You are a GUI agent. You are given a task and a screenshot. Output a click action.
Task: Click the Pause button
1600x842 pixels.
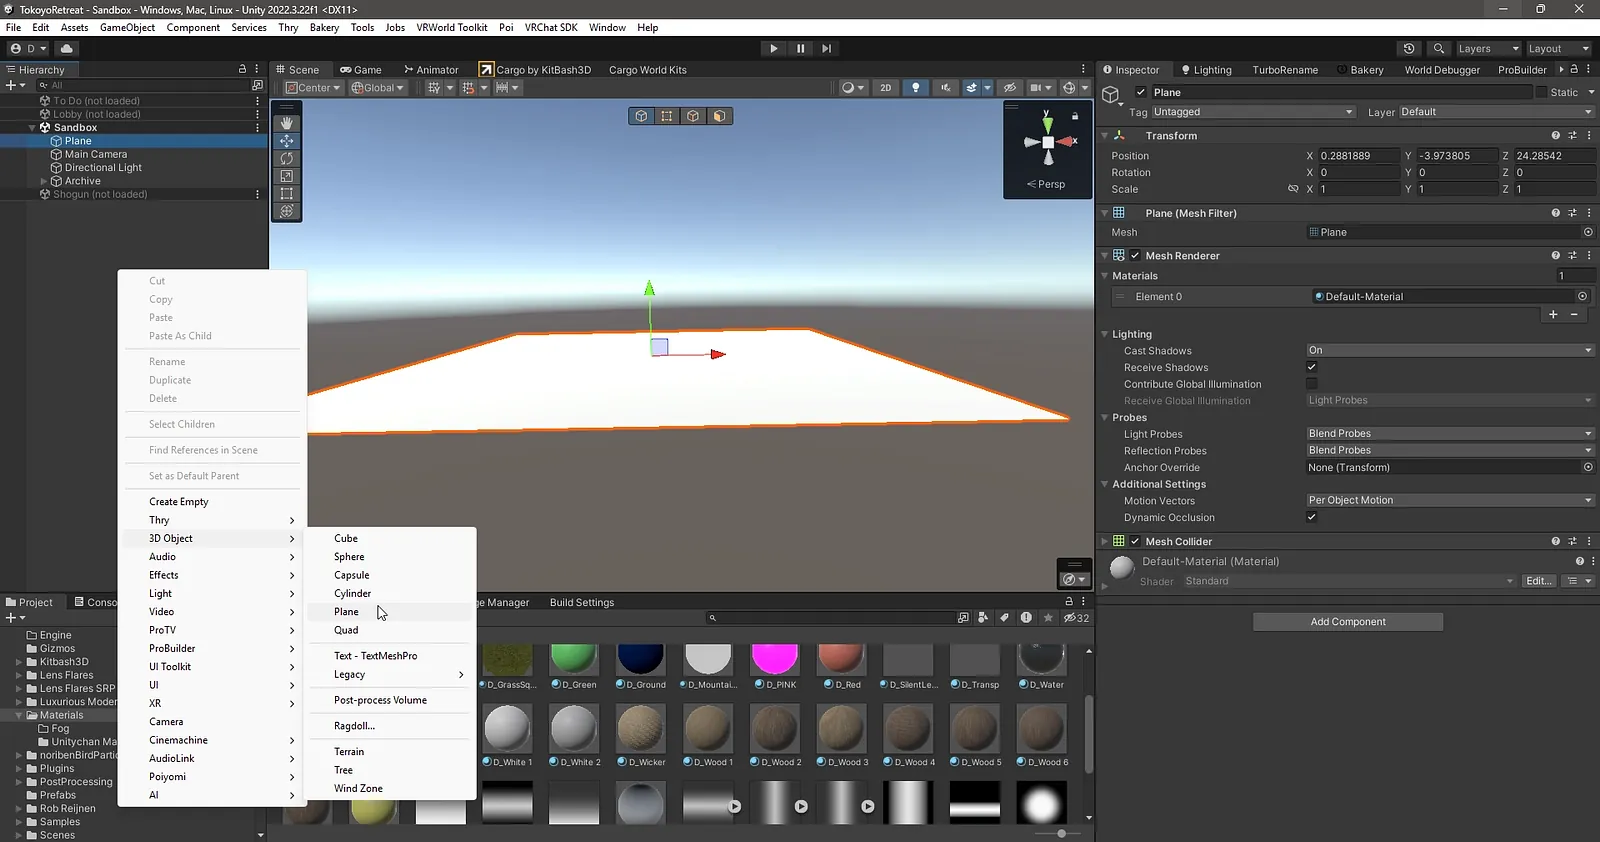click(x=800, y=48)
